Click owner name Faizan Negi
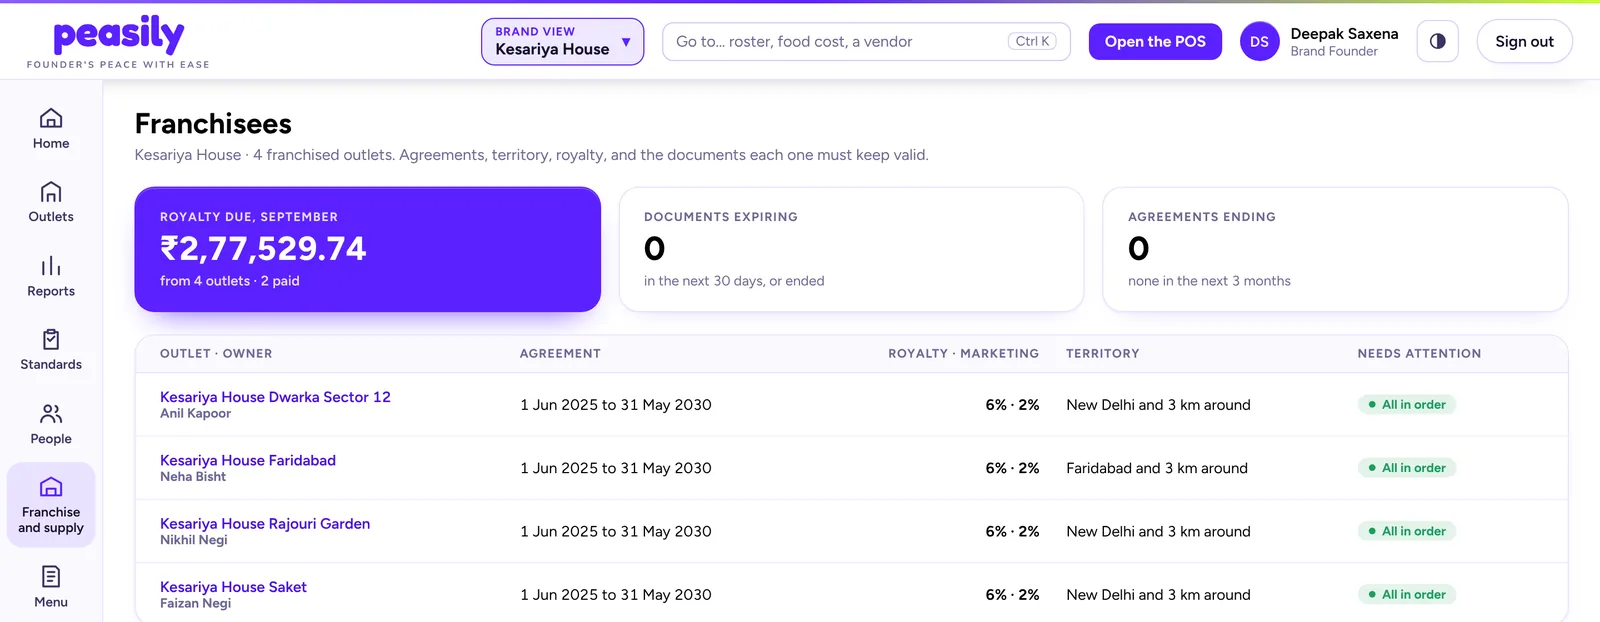Viewport: 1600px width, 622px height. coord(195,603)
